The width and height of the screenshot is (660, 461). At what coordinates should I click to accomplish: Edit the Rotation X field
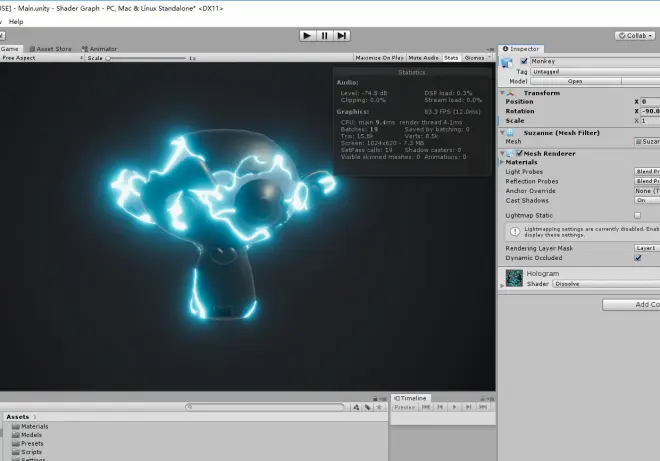click(x=650, y=111)
